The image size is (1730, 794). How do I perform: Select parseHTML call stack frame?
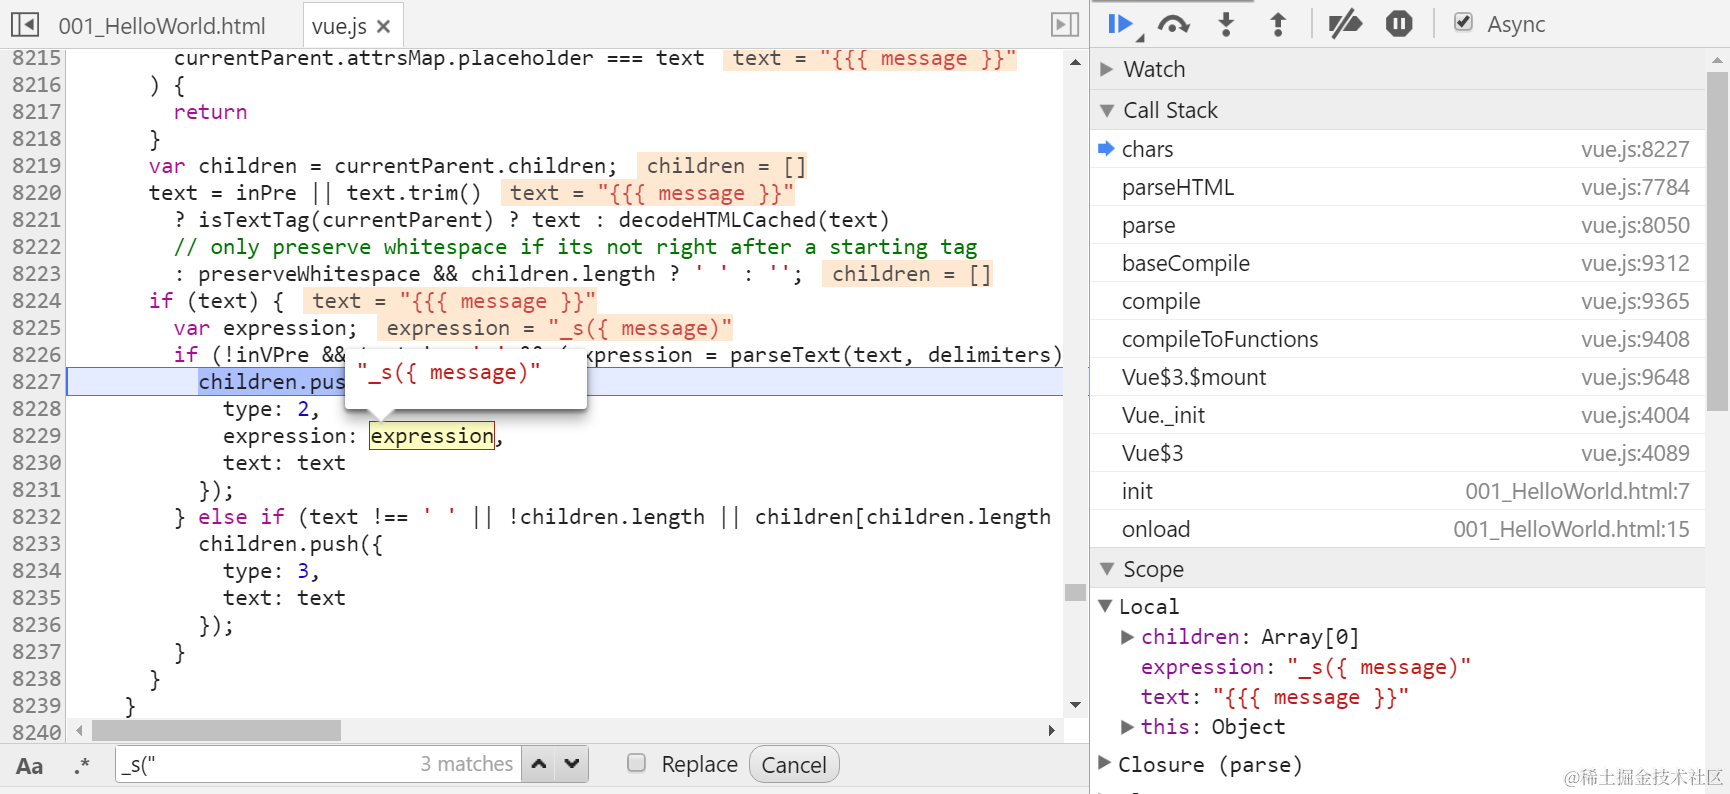point(1397,187)
